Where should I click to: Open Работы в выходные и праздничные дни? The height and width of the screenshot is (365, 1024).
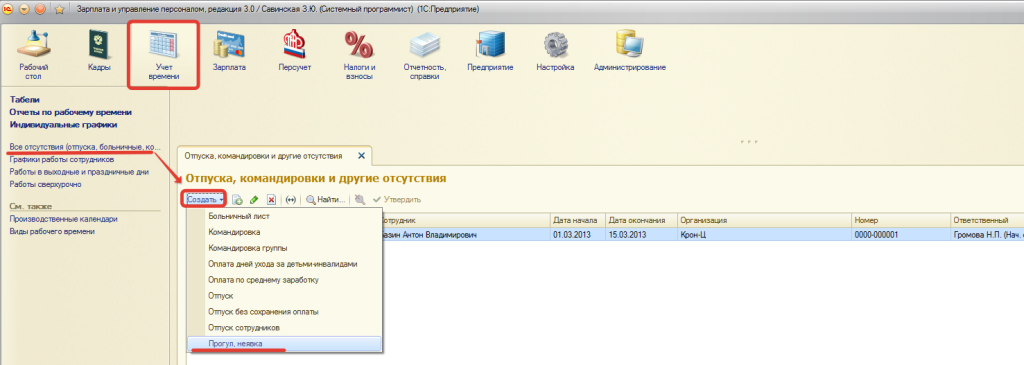pyautogui.click(x=79, y=172)
